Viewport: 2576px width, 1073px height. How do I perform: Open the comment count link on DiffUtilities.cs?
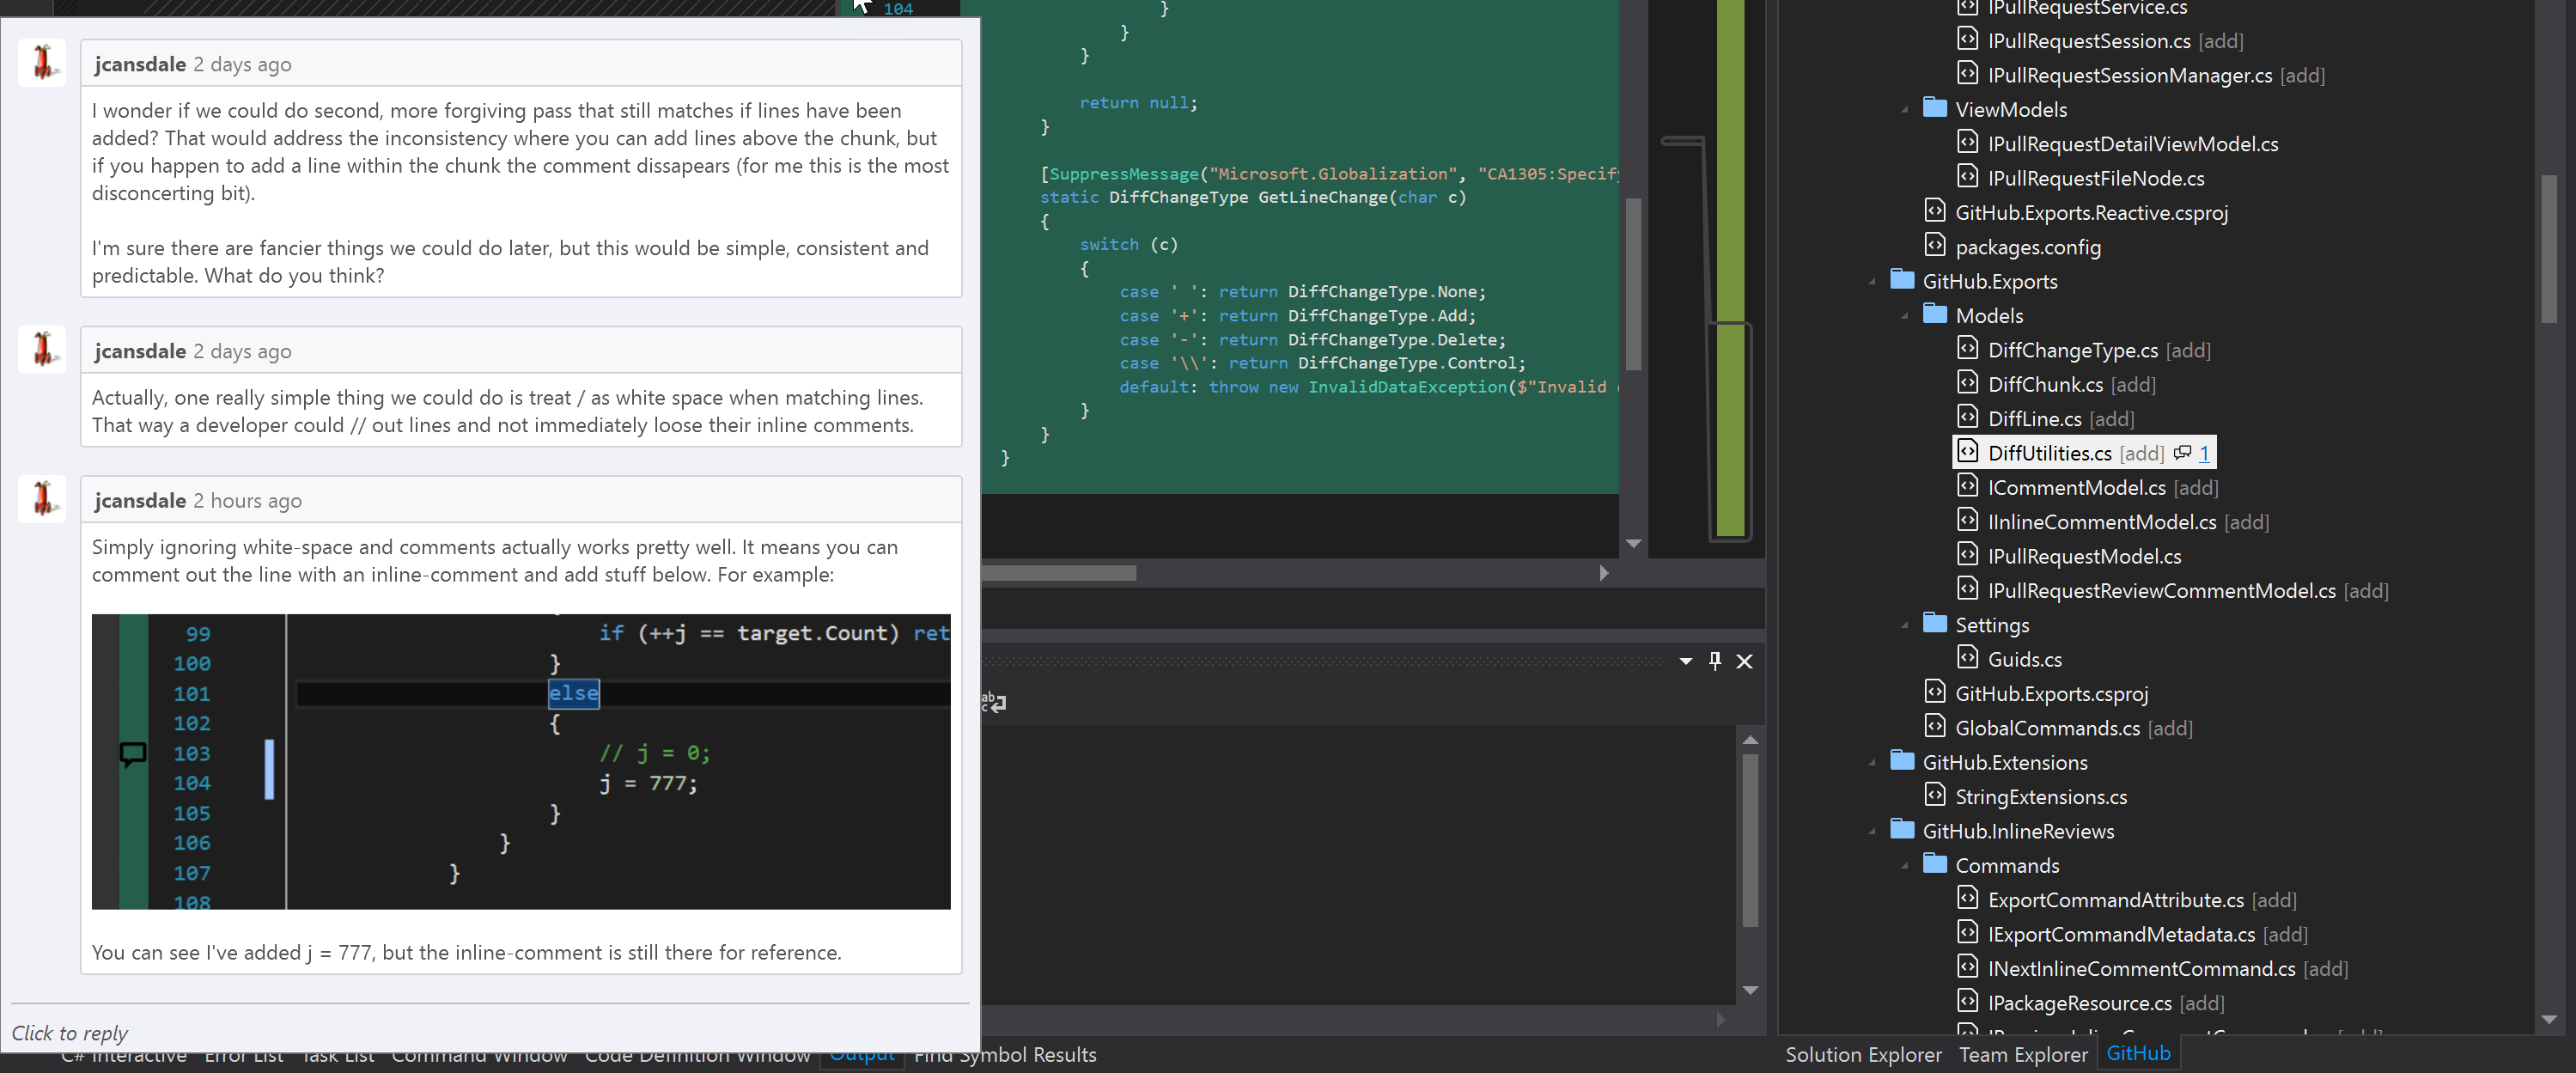coord(2203,453)
